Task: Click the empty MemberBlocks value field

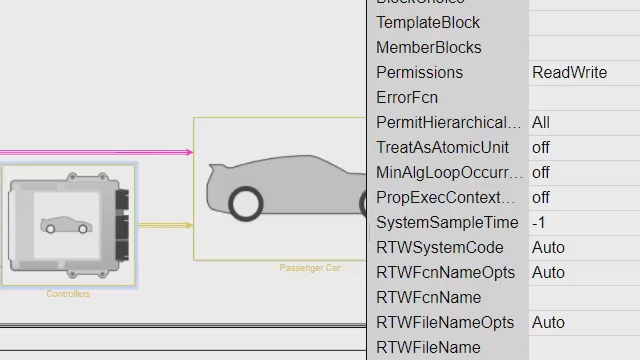Action: click(584, 48)
